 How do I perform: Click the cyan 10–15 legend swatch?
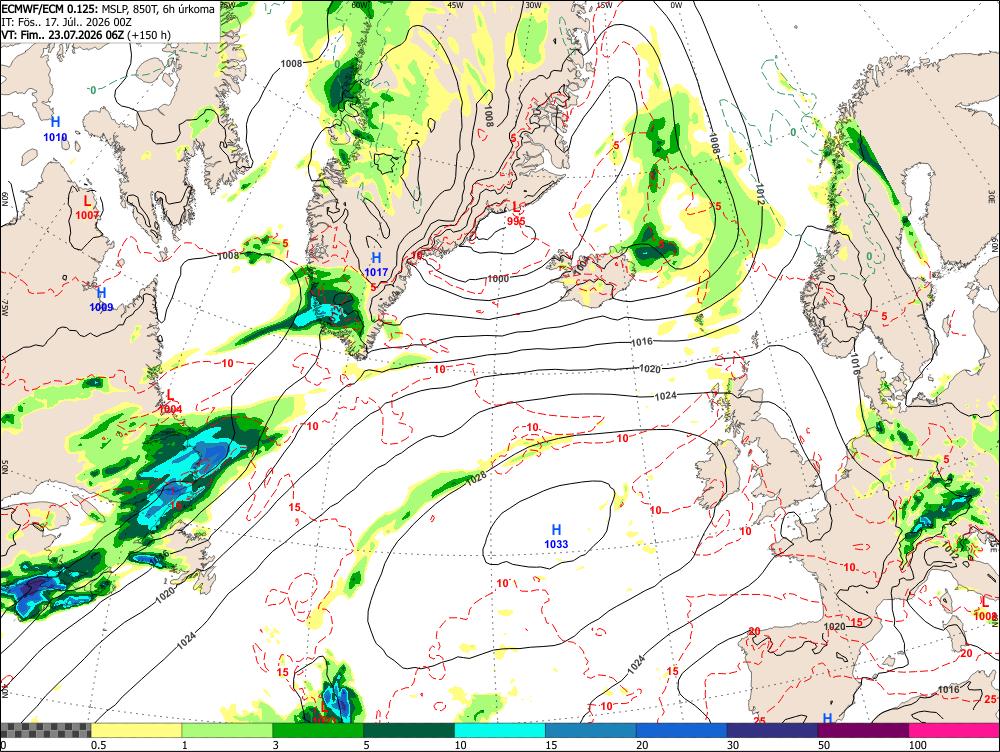(x=499, y=730)
